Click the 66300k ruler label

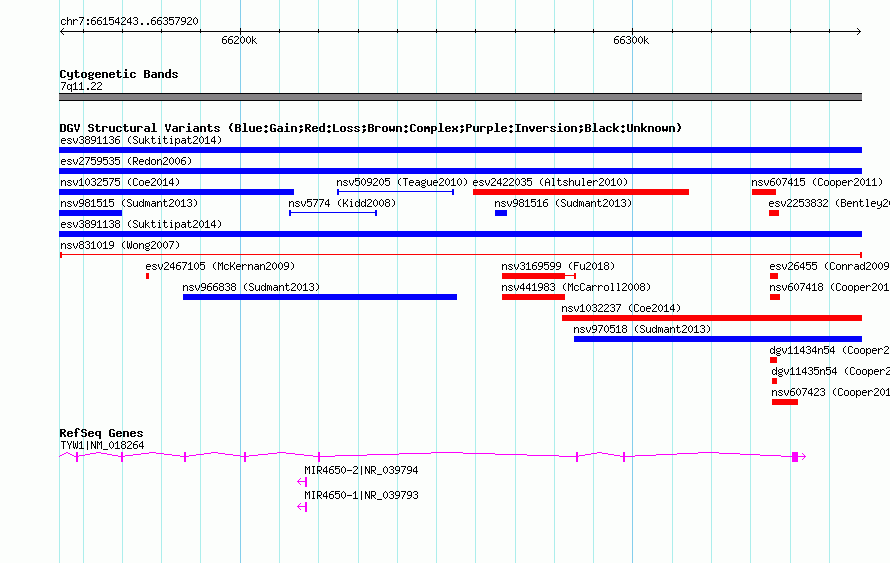pyautogui.click(x=631, y=40)
